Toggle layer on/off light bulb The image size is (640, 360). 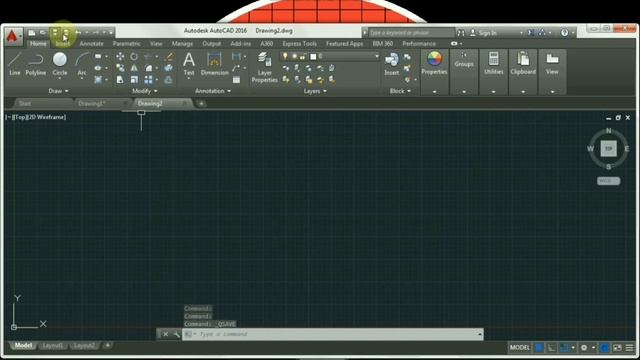point(285,56)
